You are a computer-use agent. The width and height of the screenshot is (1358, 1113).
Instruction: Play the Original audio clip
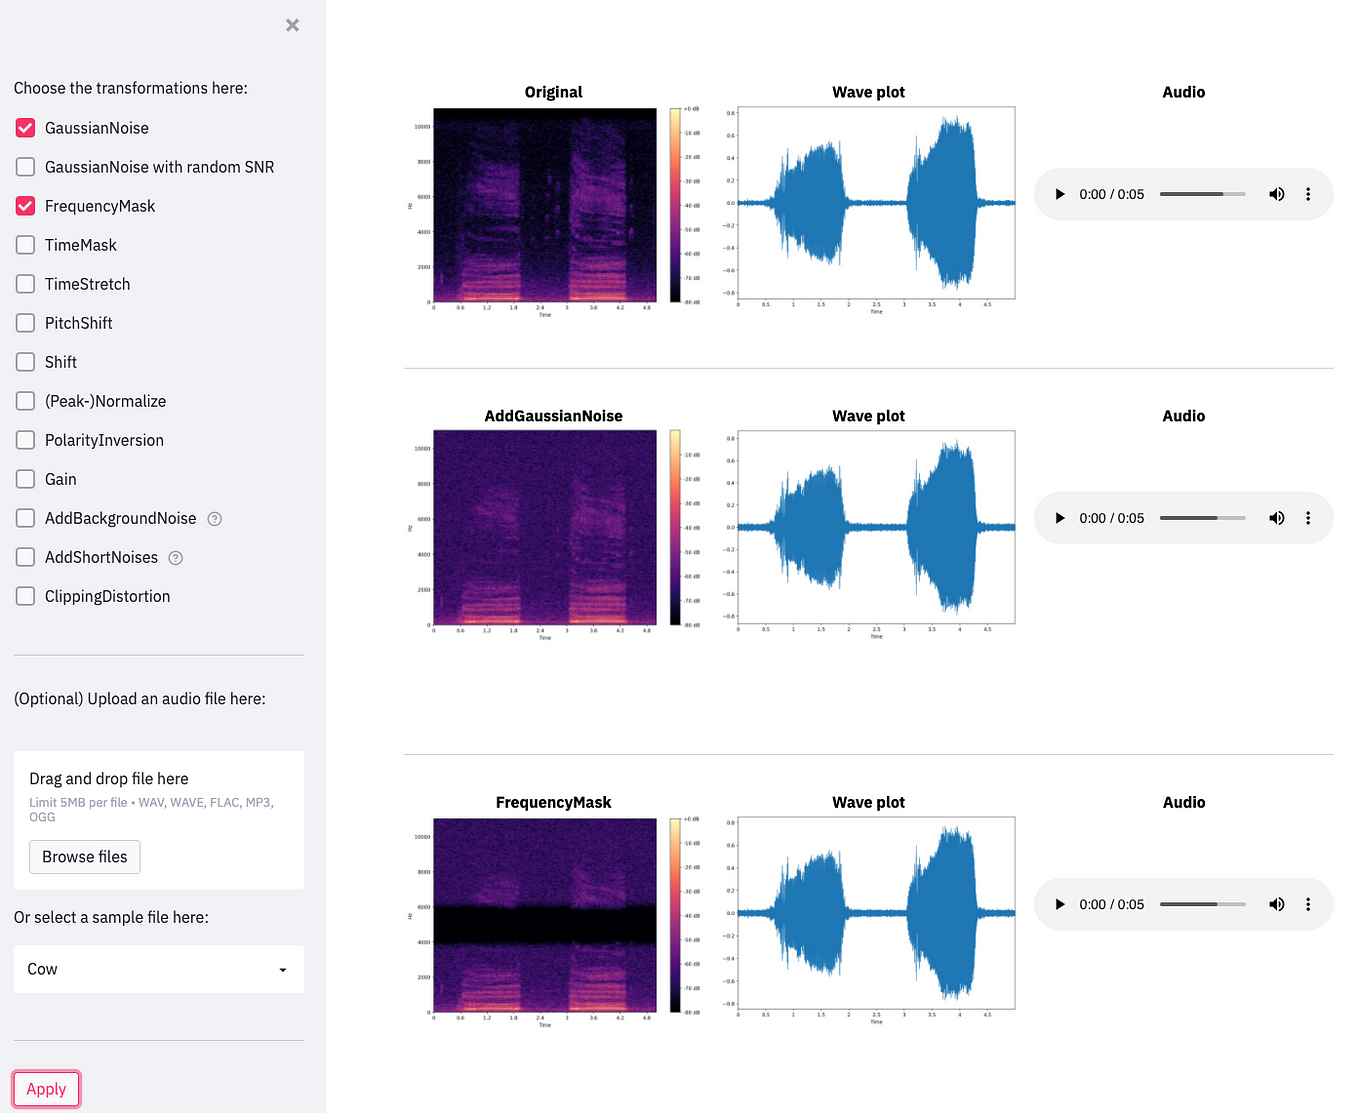click(x=1060, y=194)
